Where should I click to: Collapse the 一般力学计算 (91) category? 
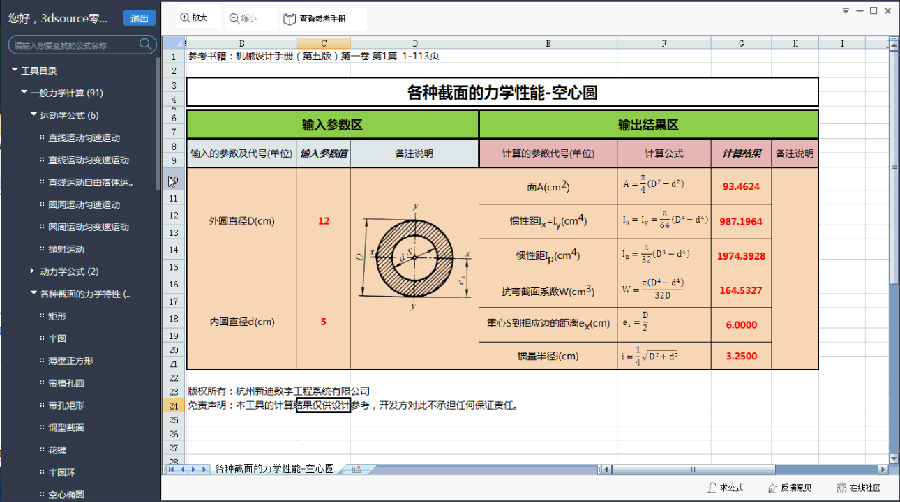(23, 93)
